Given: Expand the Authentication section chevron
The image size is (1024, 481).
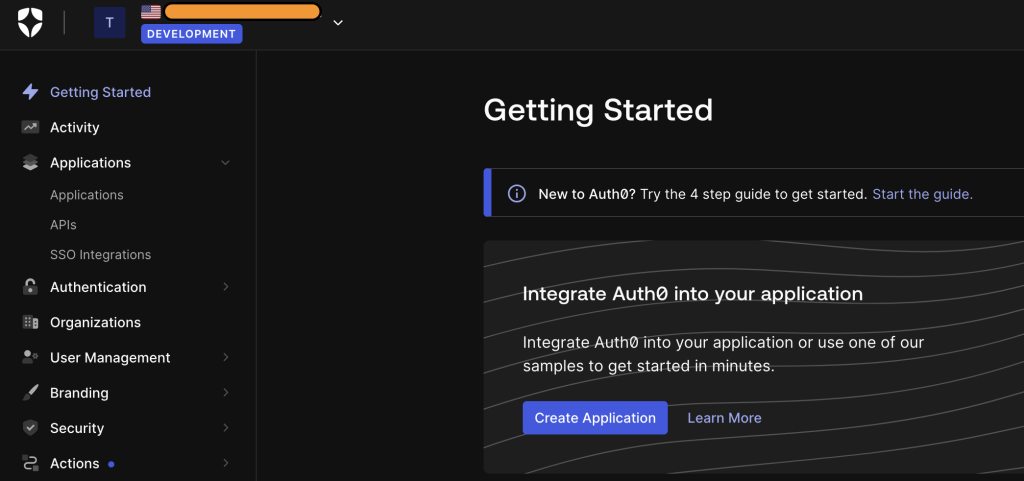Looking at the screenshot, I should coord(226,287).
